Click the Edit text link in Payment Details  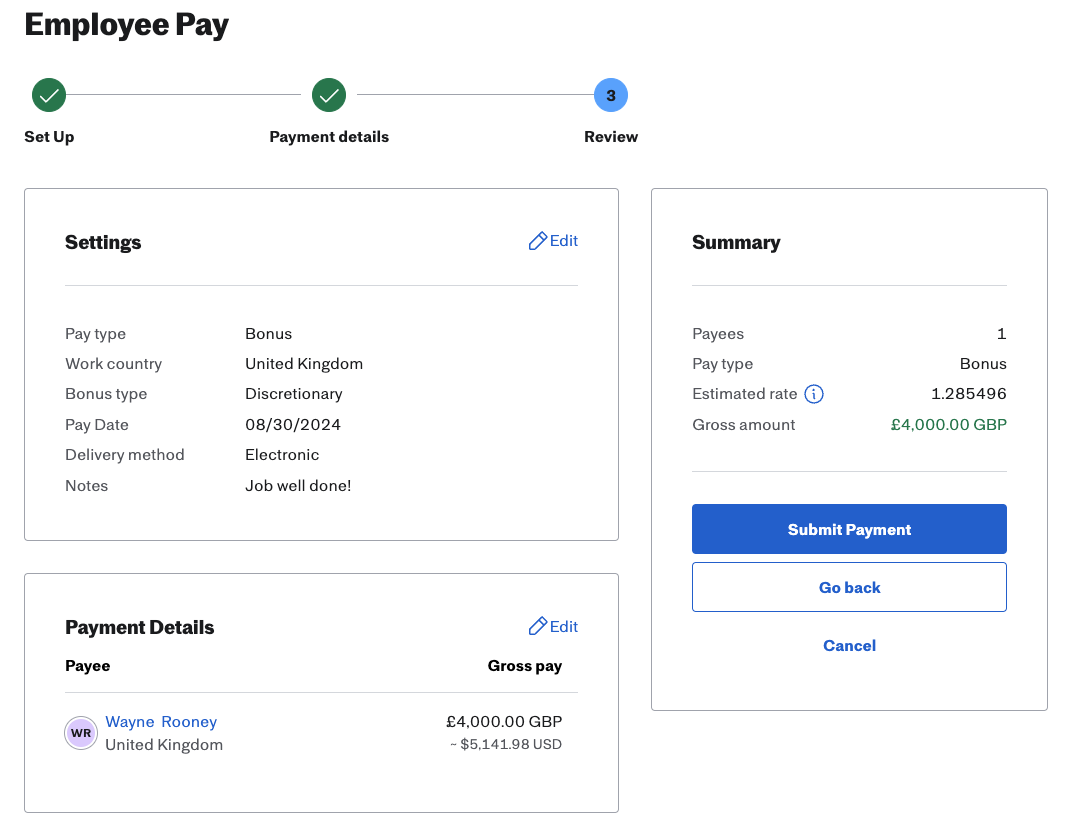pyautogui.click(x=564, y=627)
